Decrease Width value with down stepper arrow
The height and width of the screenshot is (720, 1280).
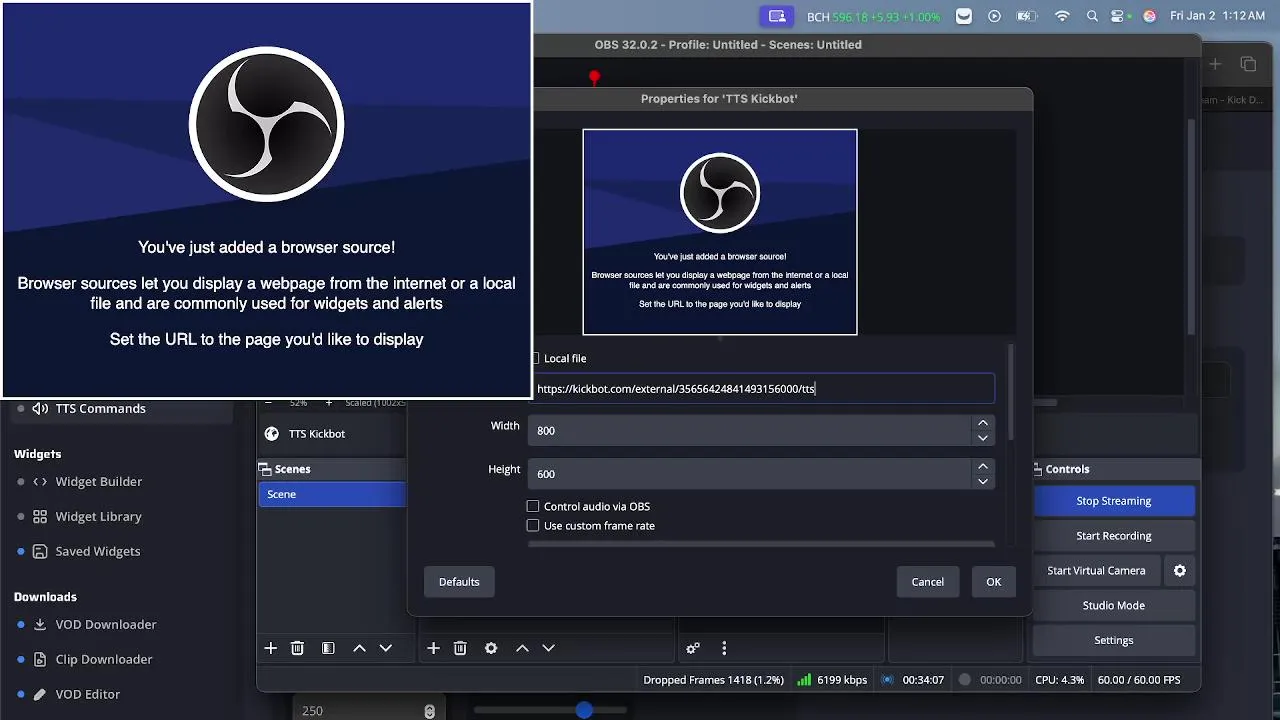(x=983, y=437)
